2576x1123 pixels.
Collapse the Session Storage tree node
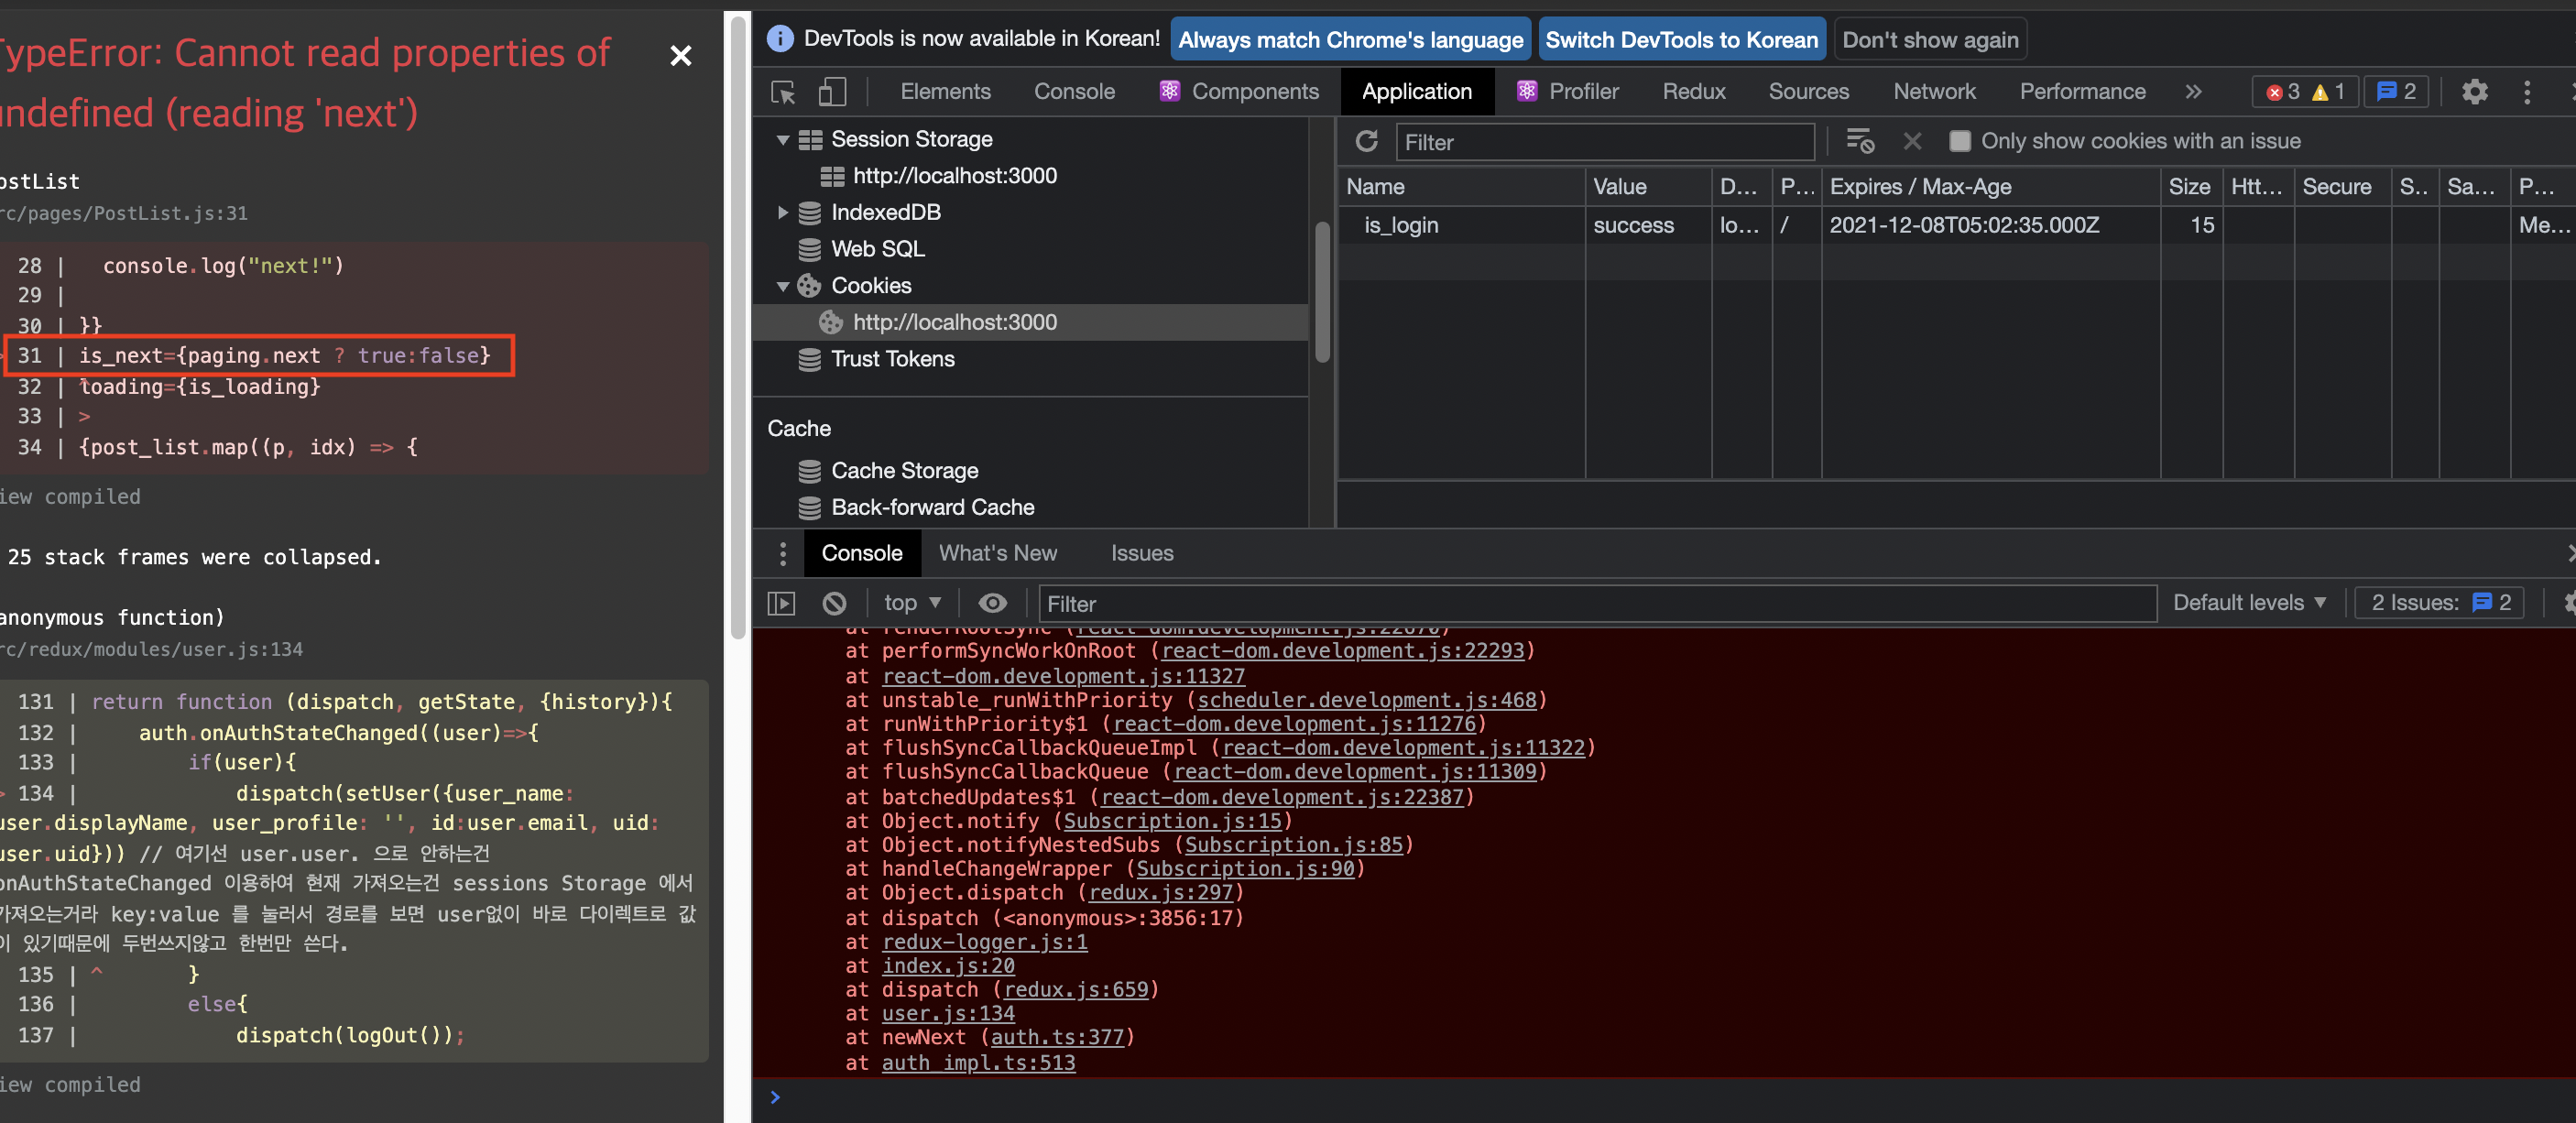click(x=783, y=139)
